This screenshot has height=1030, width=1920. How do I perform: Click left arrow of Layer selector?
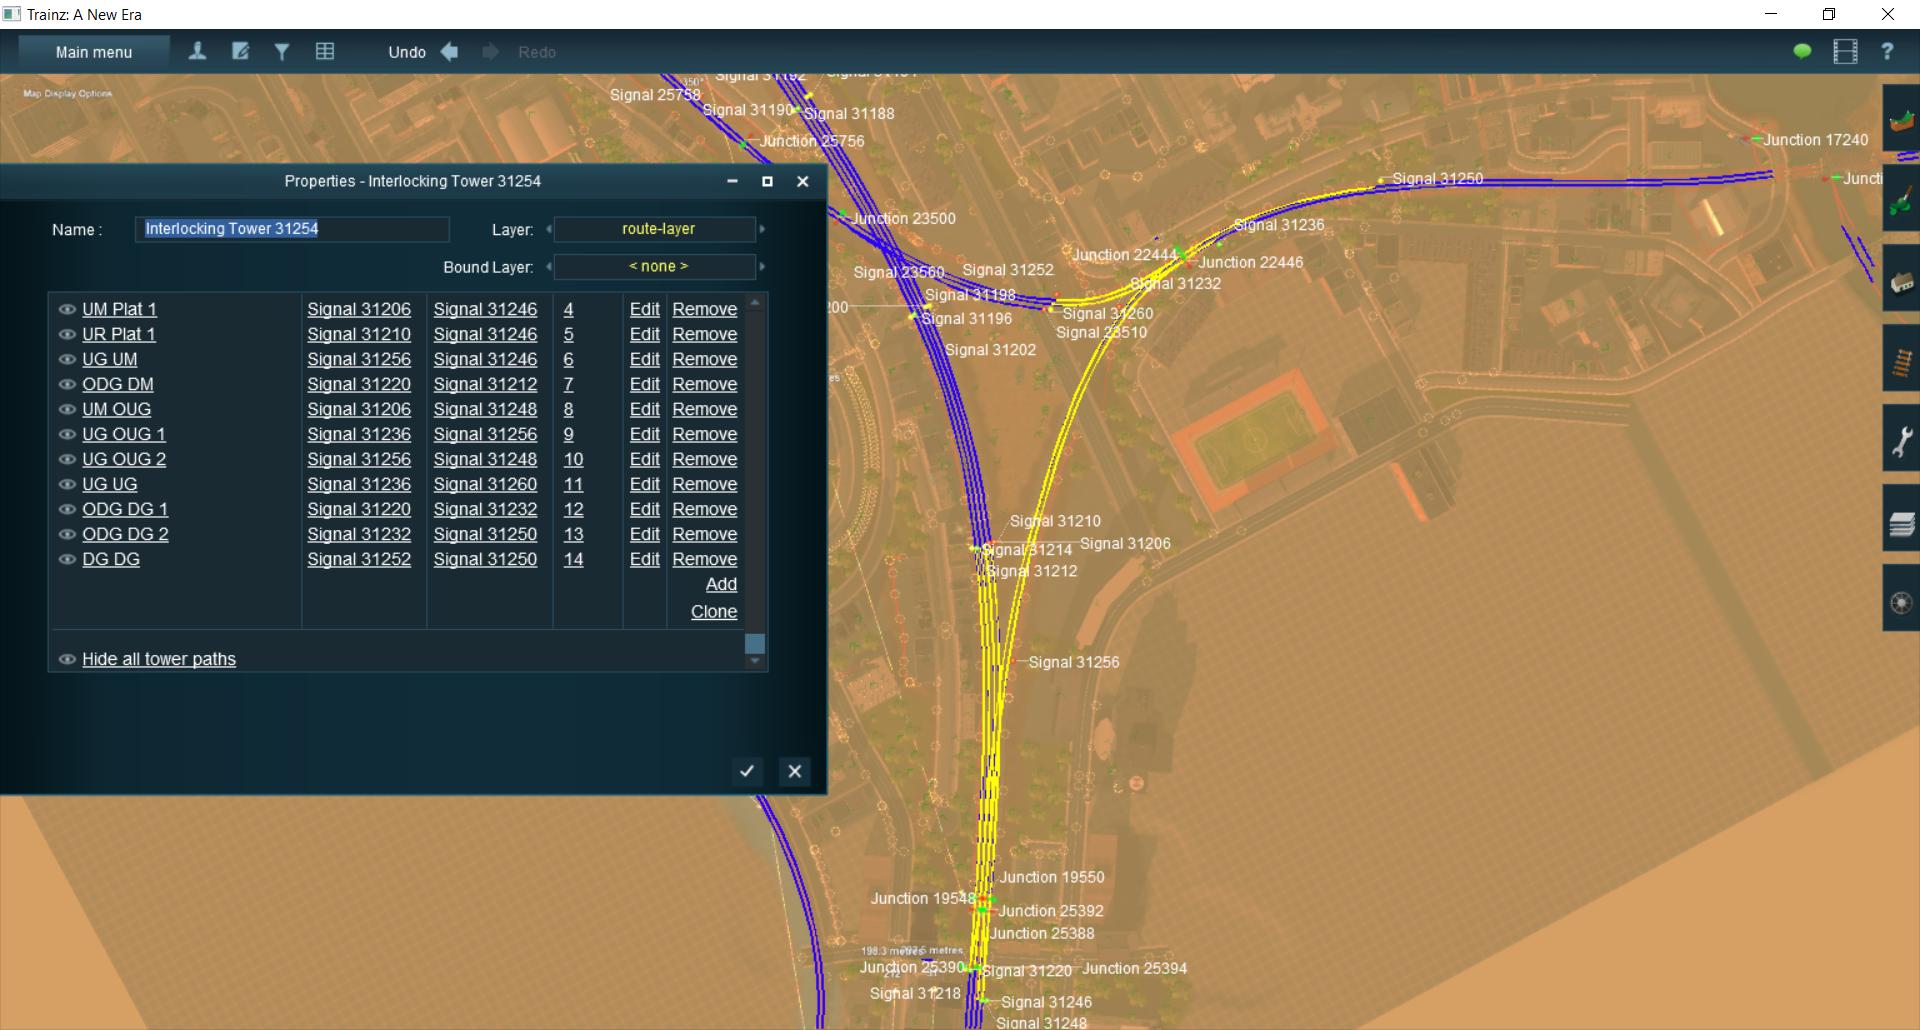coord(548,229)
